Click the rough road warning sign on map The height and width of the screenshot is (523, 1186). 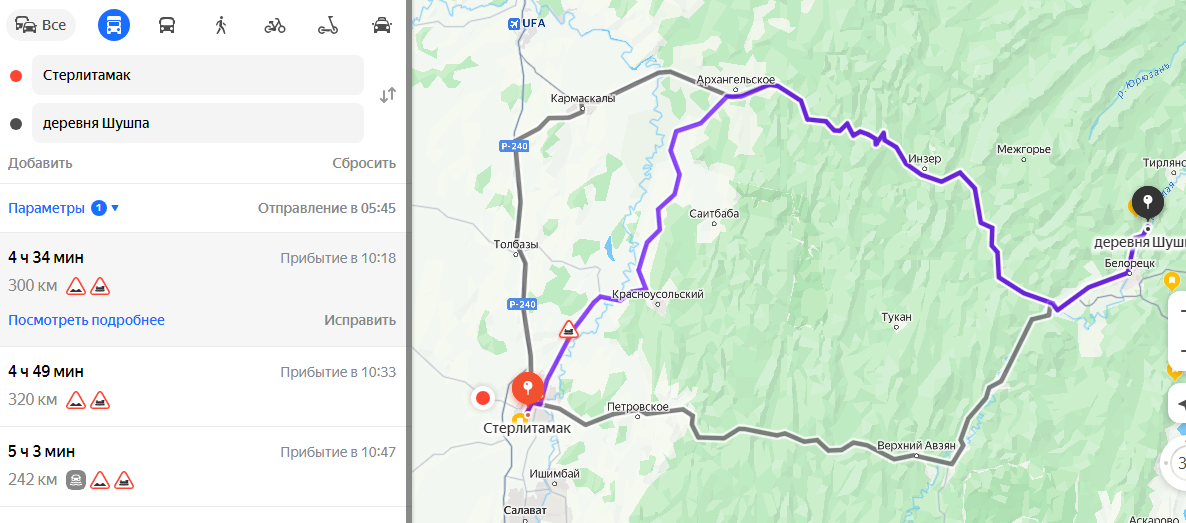[x=569, y=330]
